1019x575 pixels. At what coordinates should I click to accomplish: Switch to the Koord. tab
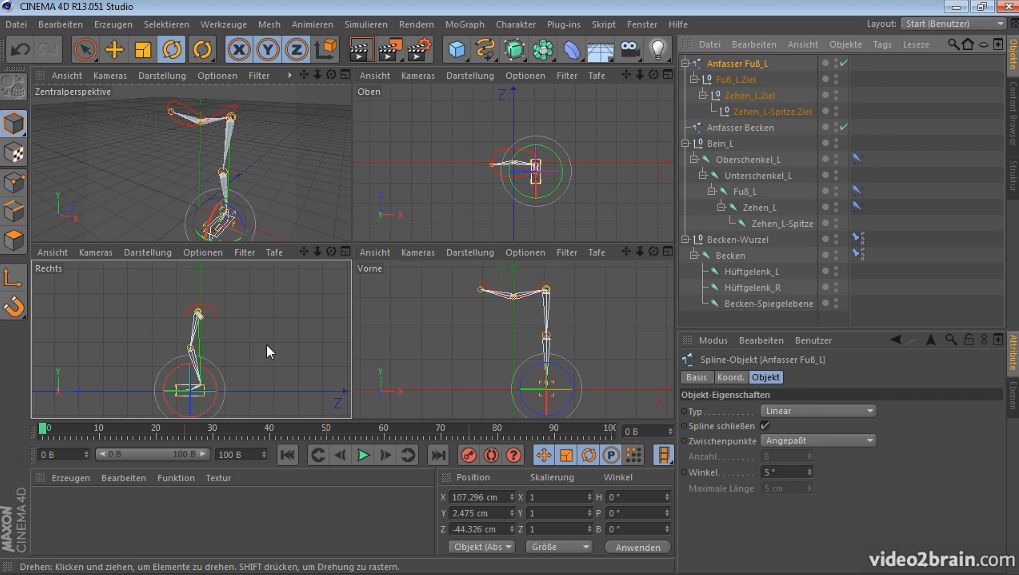pos(730,377)
